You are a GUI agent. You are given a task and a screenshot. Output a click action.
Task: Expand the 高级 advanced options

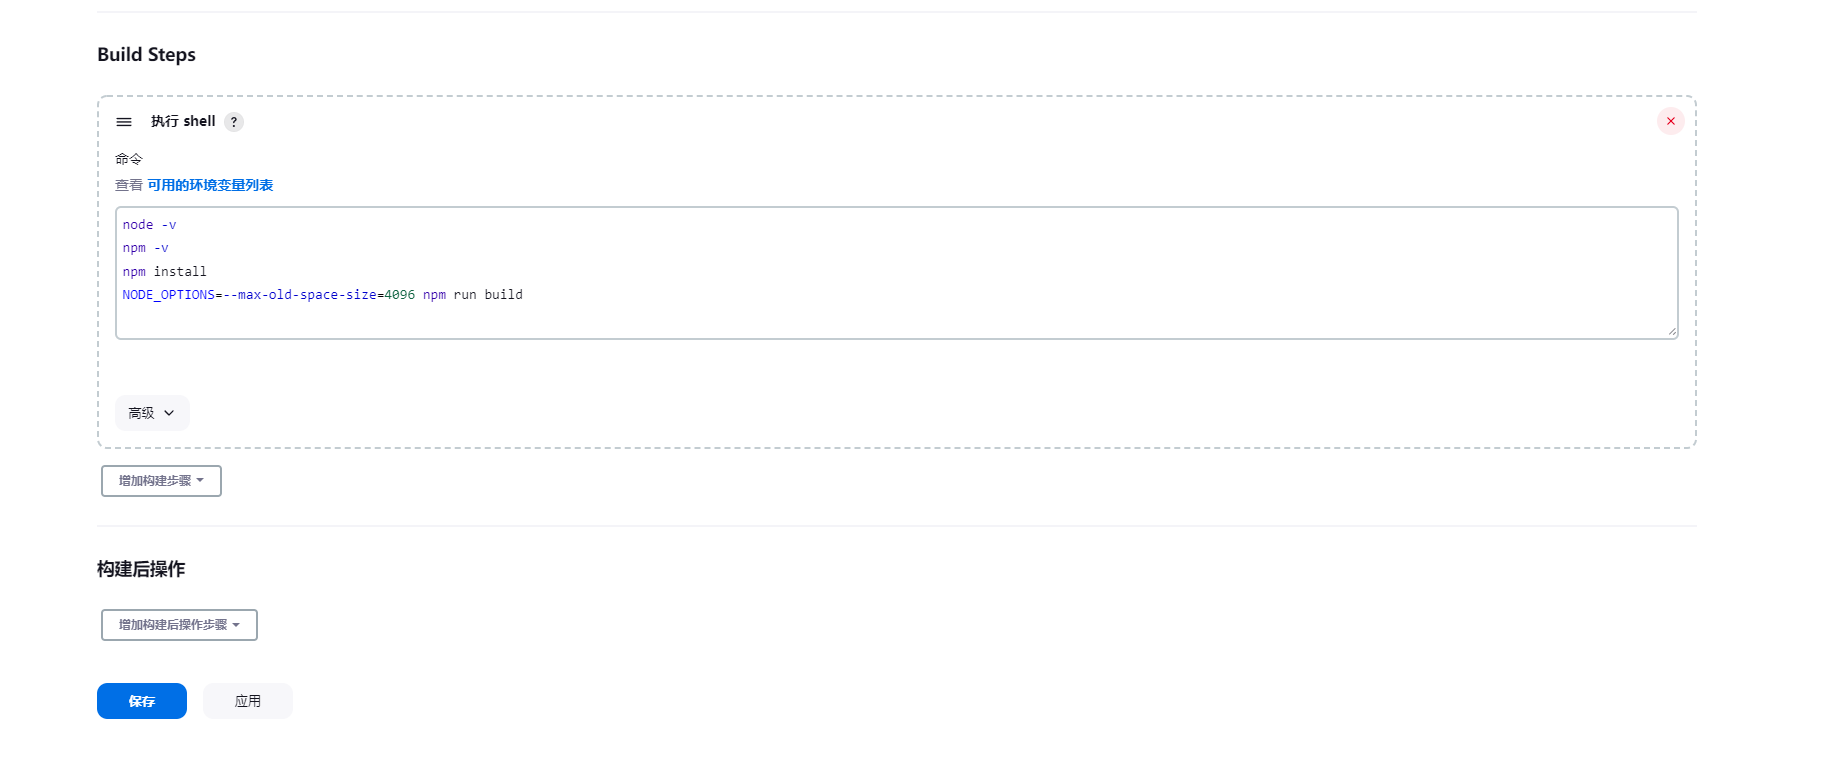152,413
